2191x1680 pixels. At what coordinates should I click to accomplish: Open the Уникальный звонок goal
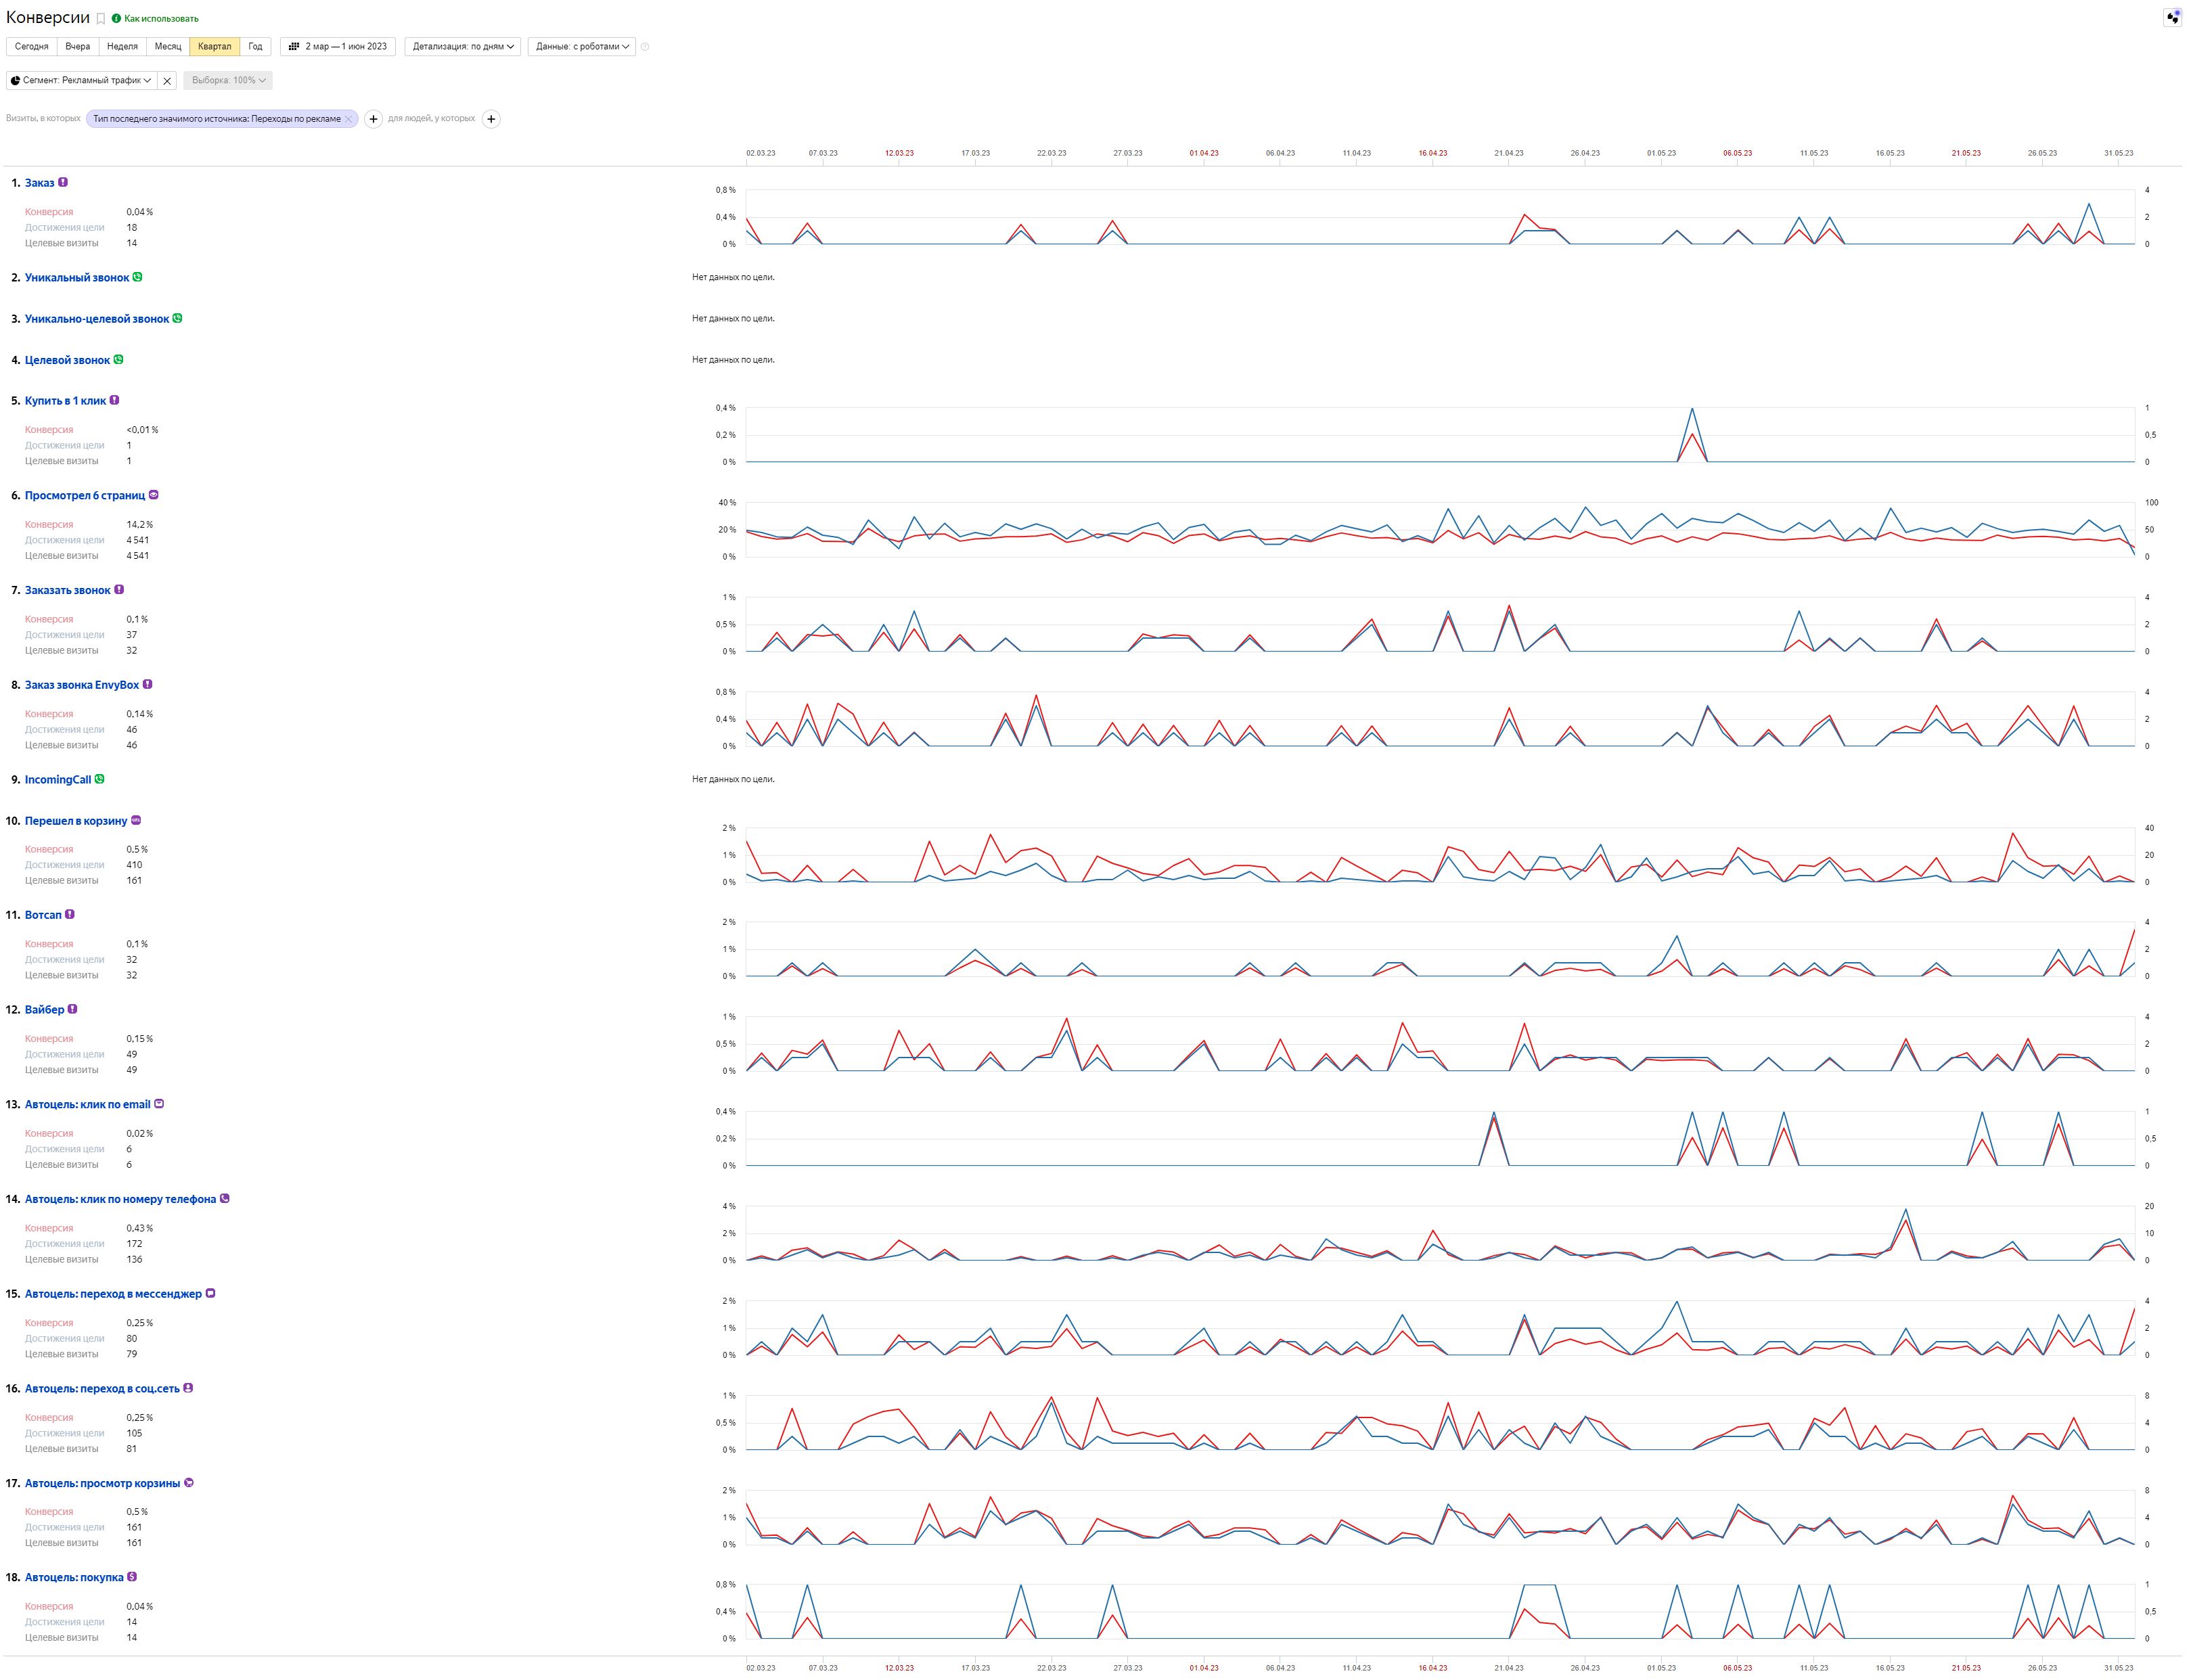click(x=77, y=278)
